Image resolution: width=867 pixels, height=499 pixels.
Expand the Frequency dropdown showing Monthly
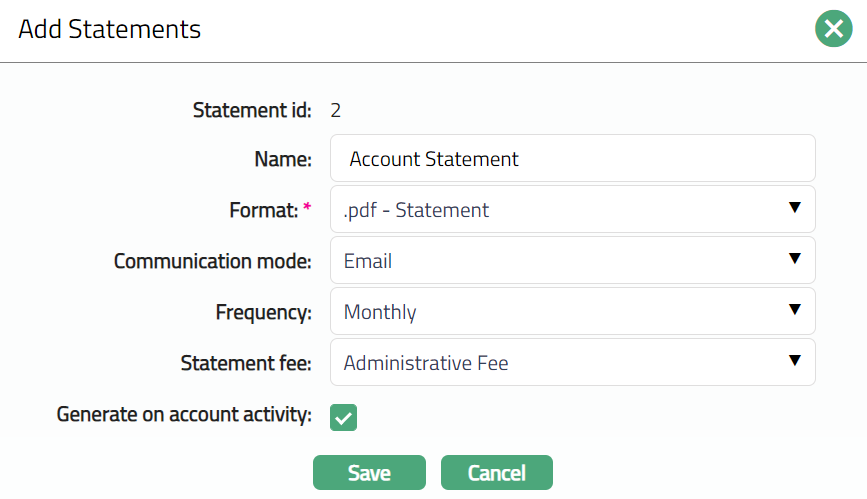(560, 312)
